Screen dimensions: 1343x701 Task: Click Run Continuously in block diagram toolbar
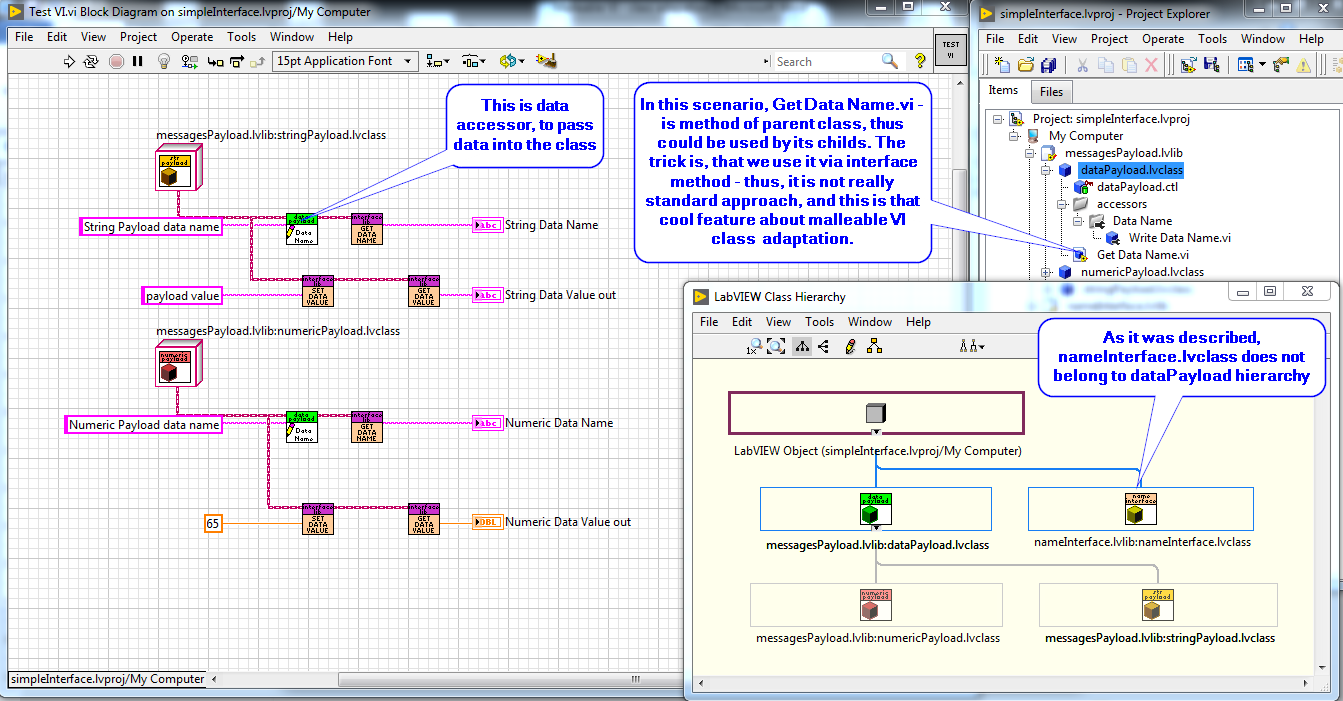[x=91, y=62]
